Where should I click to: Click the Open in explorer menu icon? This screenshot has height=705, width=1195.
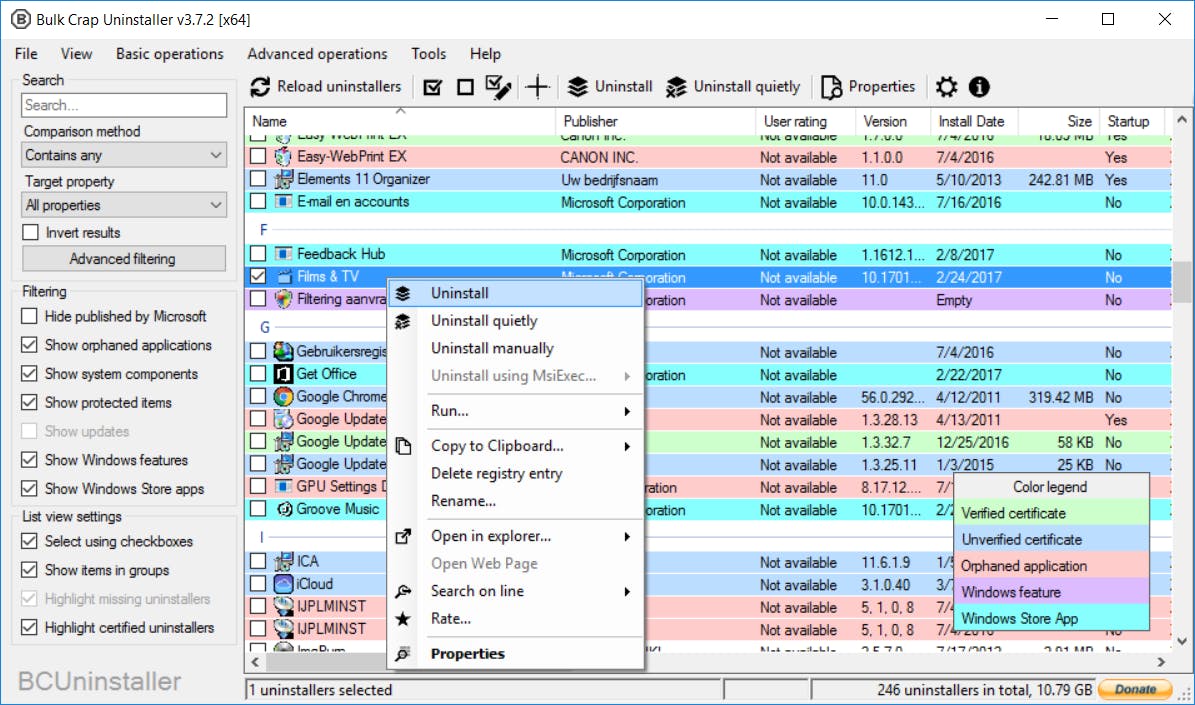[x=403, y=537]
